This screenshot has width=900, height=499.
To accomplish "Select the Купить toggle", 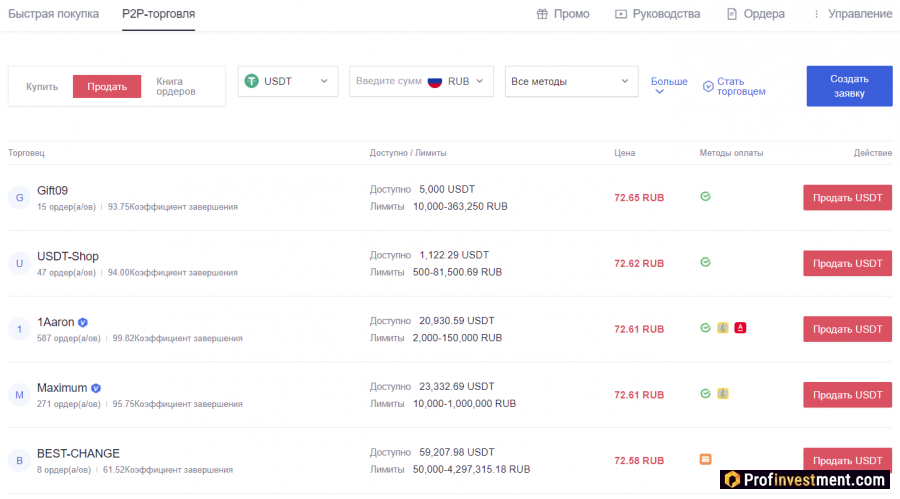I will point(42,87).
